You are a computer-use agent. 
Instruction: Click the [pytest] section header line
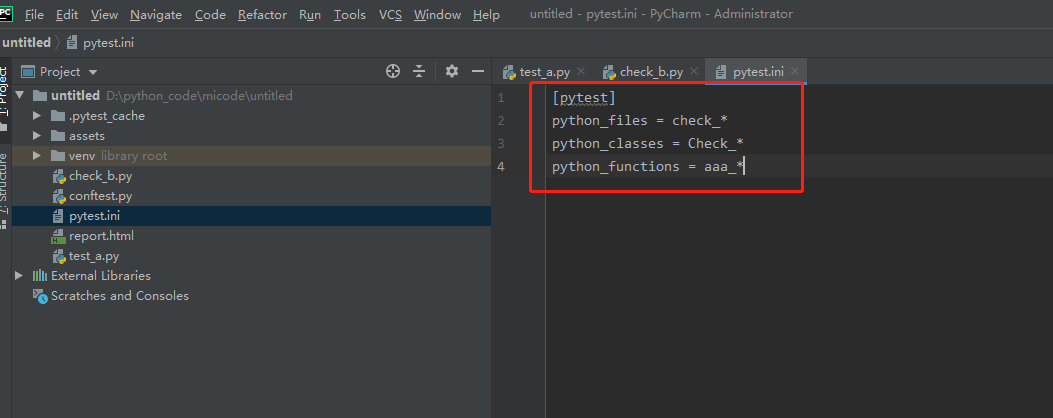(584, 98)
